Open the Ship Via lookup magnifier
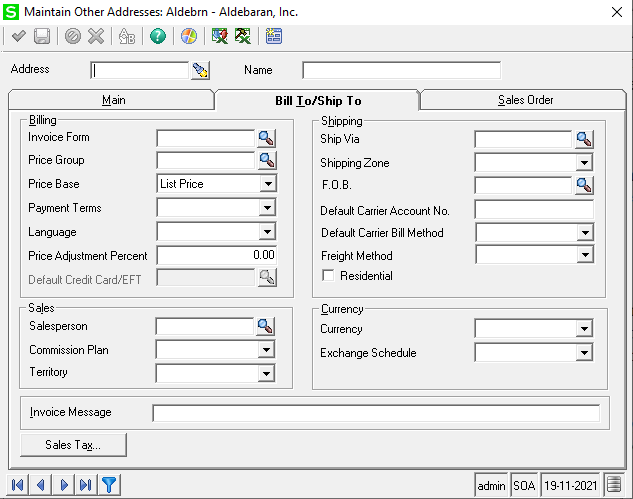Screen dimensions: 633x499 coord(584,139)
